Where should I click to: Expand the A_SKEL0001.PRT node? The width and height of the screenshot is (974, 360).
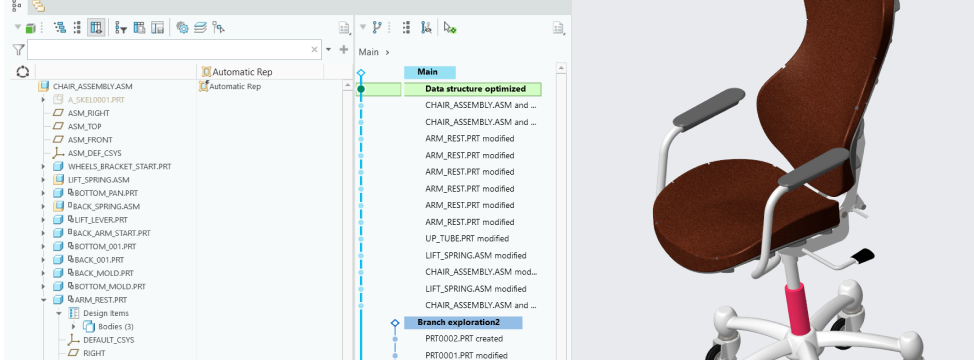click(43, 99)
